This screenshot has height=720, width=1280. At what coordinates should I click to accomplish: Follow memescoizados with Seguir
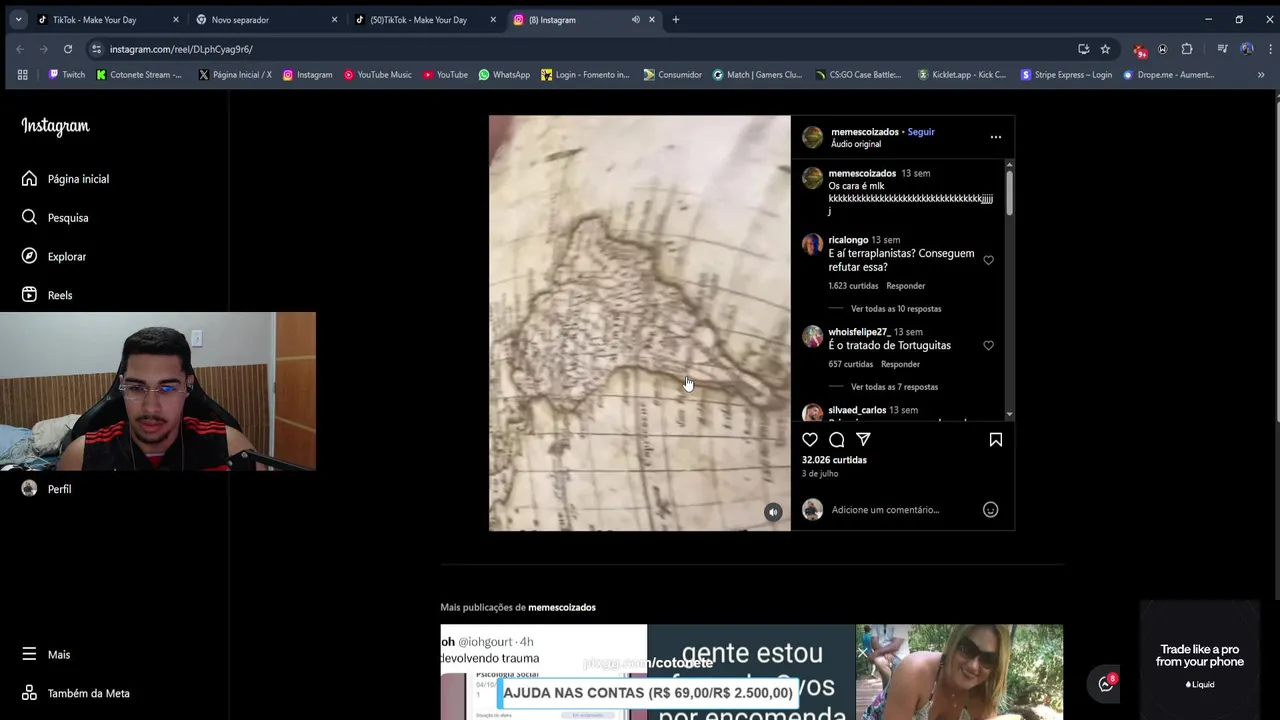click(921, 132)
